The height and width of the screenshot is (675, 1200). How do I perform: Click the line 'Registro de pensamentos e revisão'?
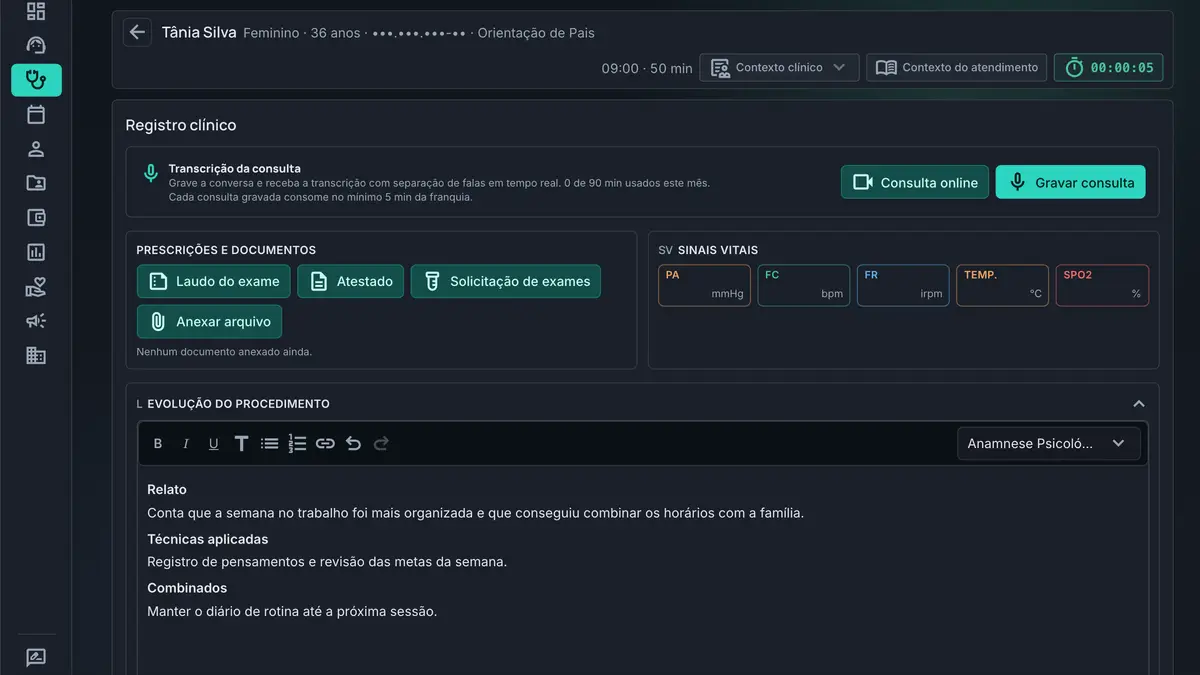click(327, 562)
